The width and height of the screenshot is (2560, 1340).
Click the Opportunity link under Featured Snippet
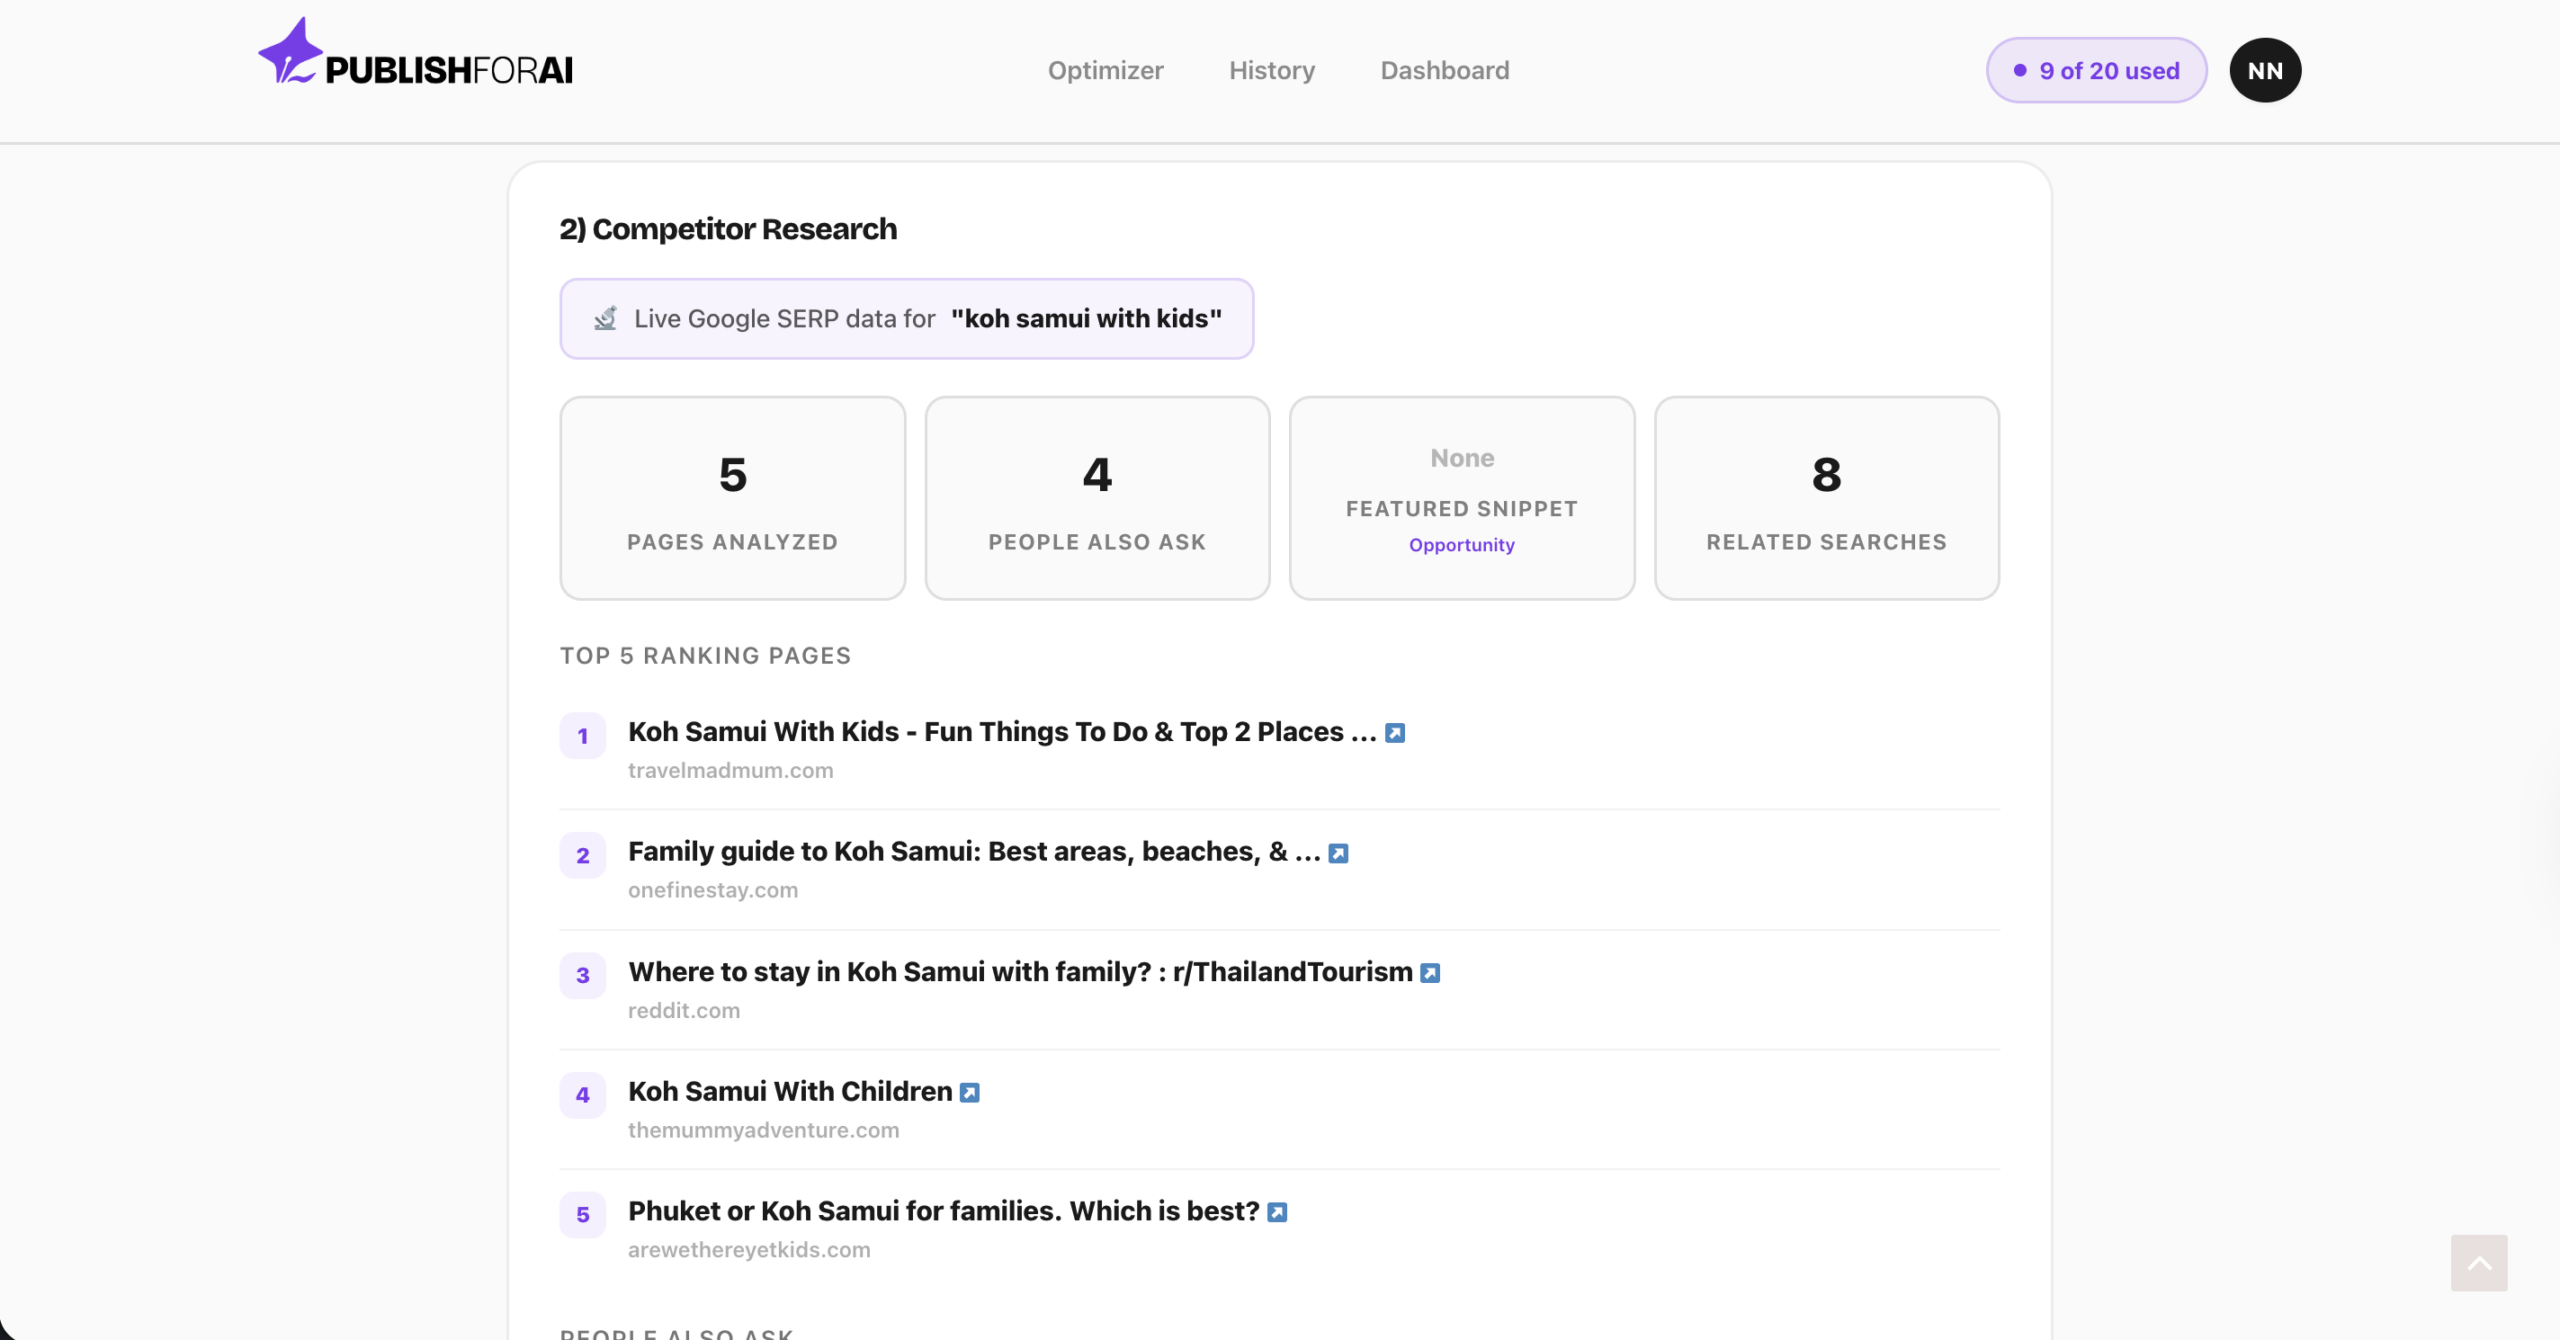[x=1461, y=545]
